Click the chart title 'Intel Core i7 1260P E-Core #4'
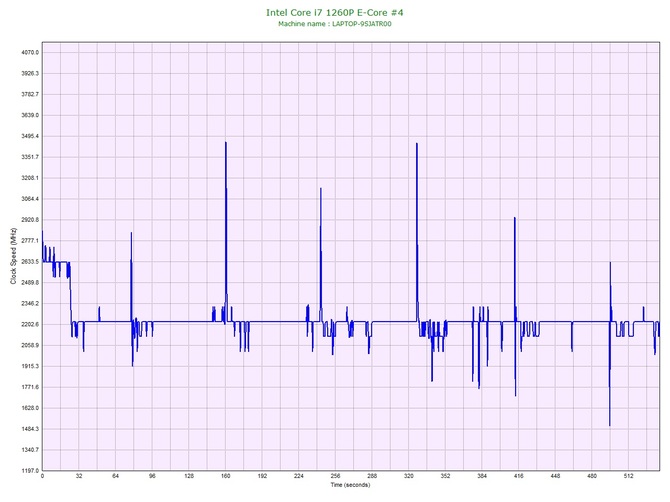Screen dimensions: 670x502 pos(335,12)
